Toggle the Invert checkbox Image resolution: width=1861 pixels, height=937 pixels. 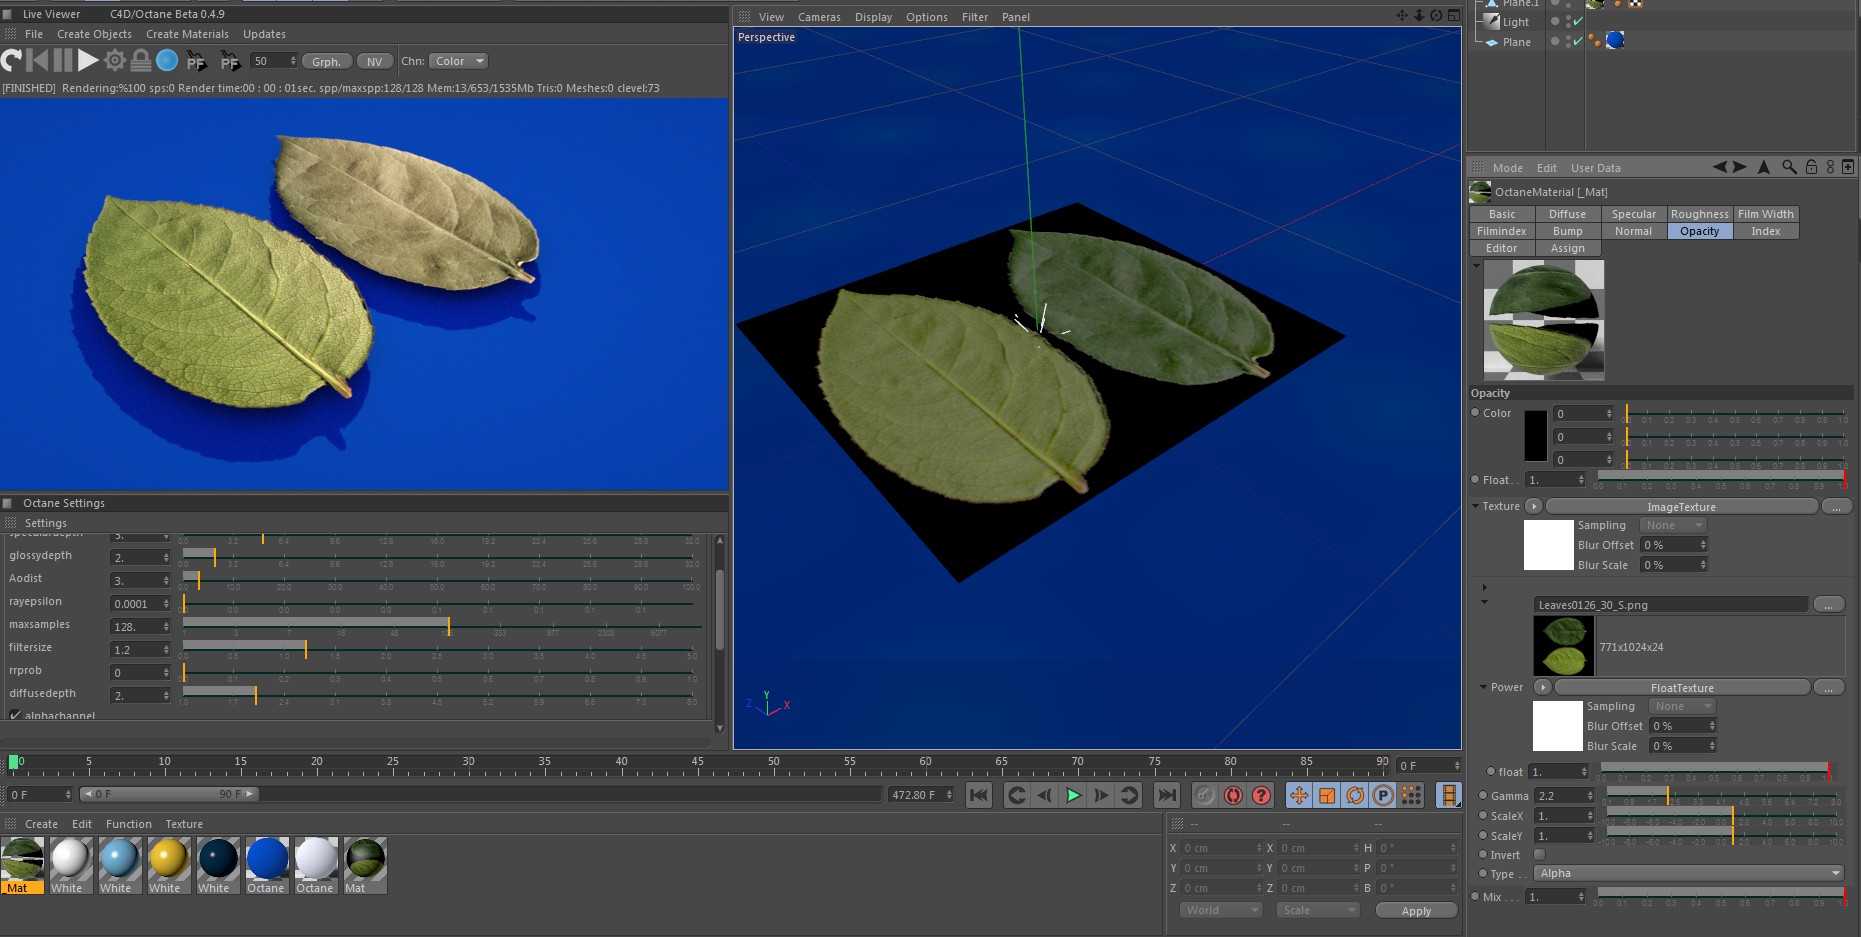[1540, 854]
